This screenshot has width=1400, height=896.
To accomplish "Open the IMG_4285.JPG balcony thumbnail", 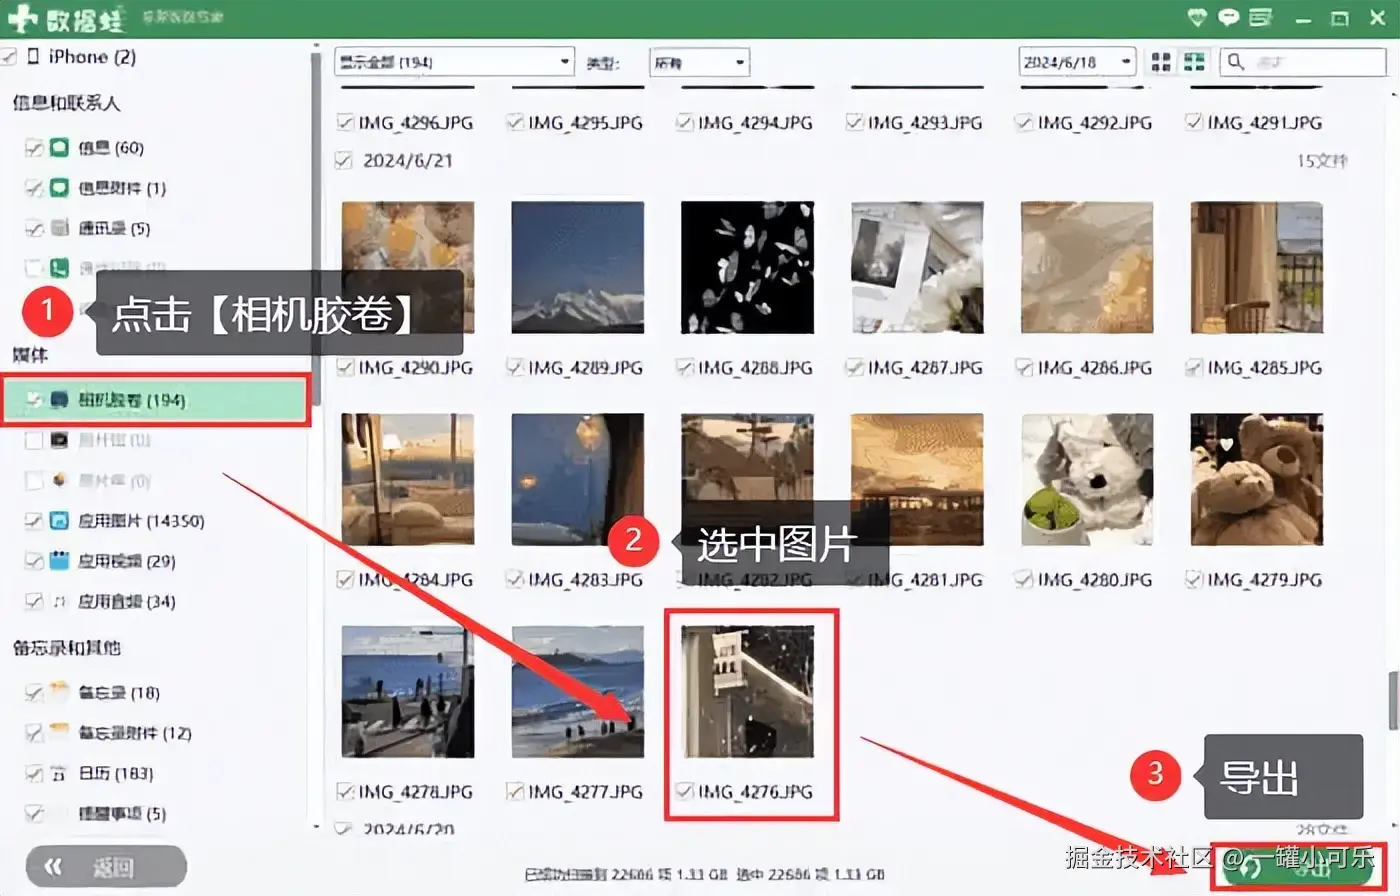I will point(1257,267).
